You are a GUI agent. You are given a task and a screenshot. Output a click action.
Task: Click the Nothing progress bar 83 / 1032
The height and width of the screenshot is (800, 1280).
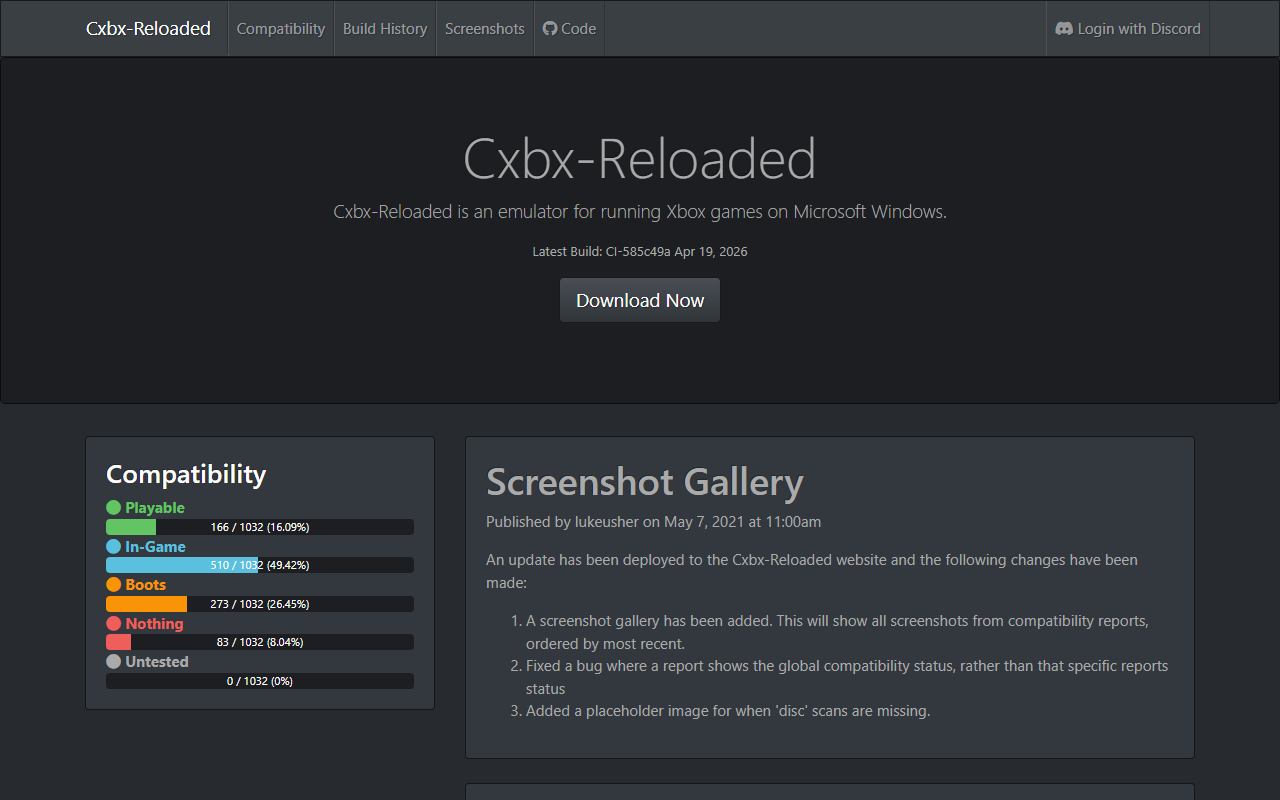click(x=260, y=642)
